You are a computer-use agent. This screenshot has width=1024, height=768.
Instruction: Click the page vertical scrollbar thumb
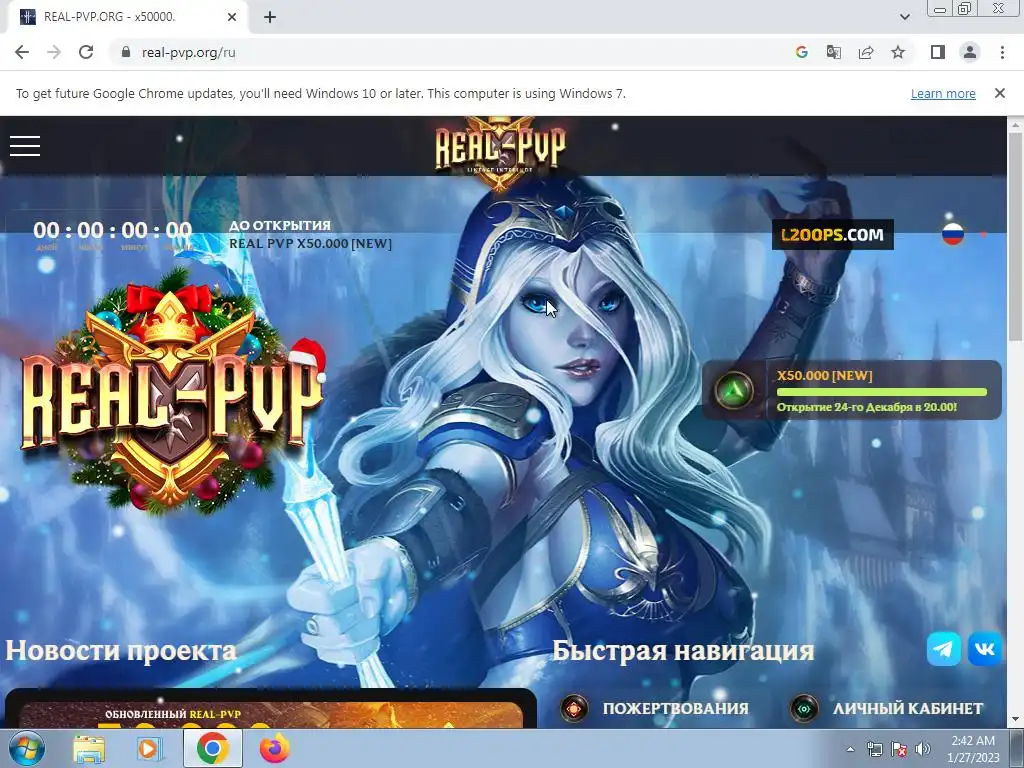(x=1016, y=236)
